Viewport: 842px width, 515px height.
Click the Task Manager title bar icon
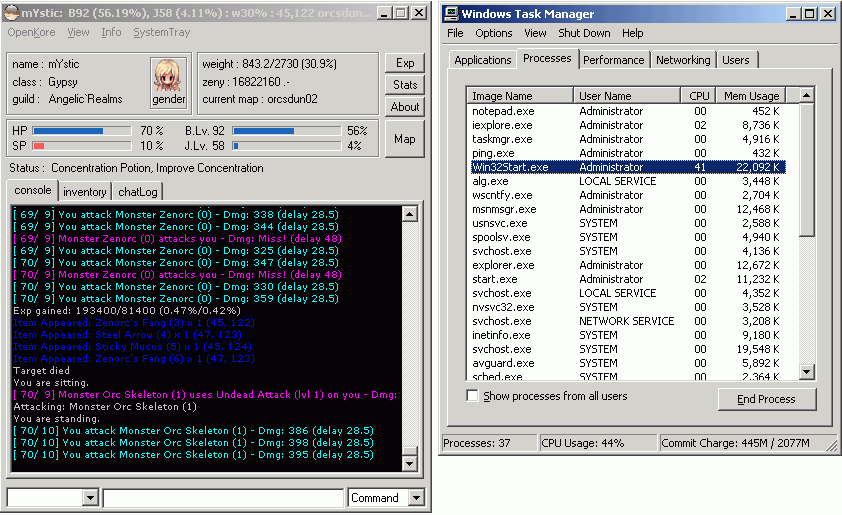[x=452, y=13]
